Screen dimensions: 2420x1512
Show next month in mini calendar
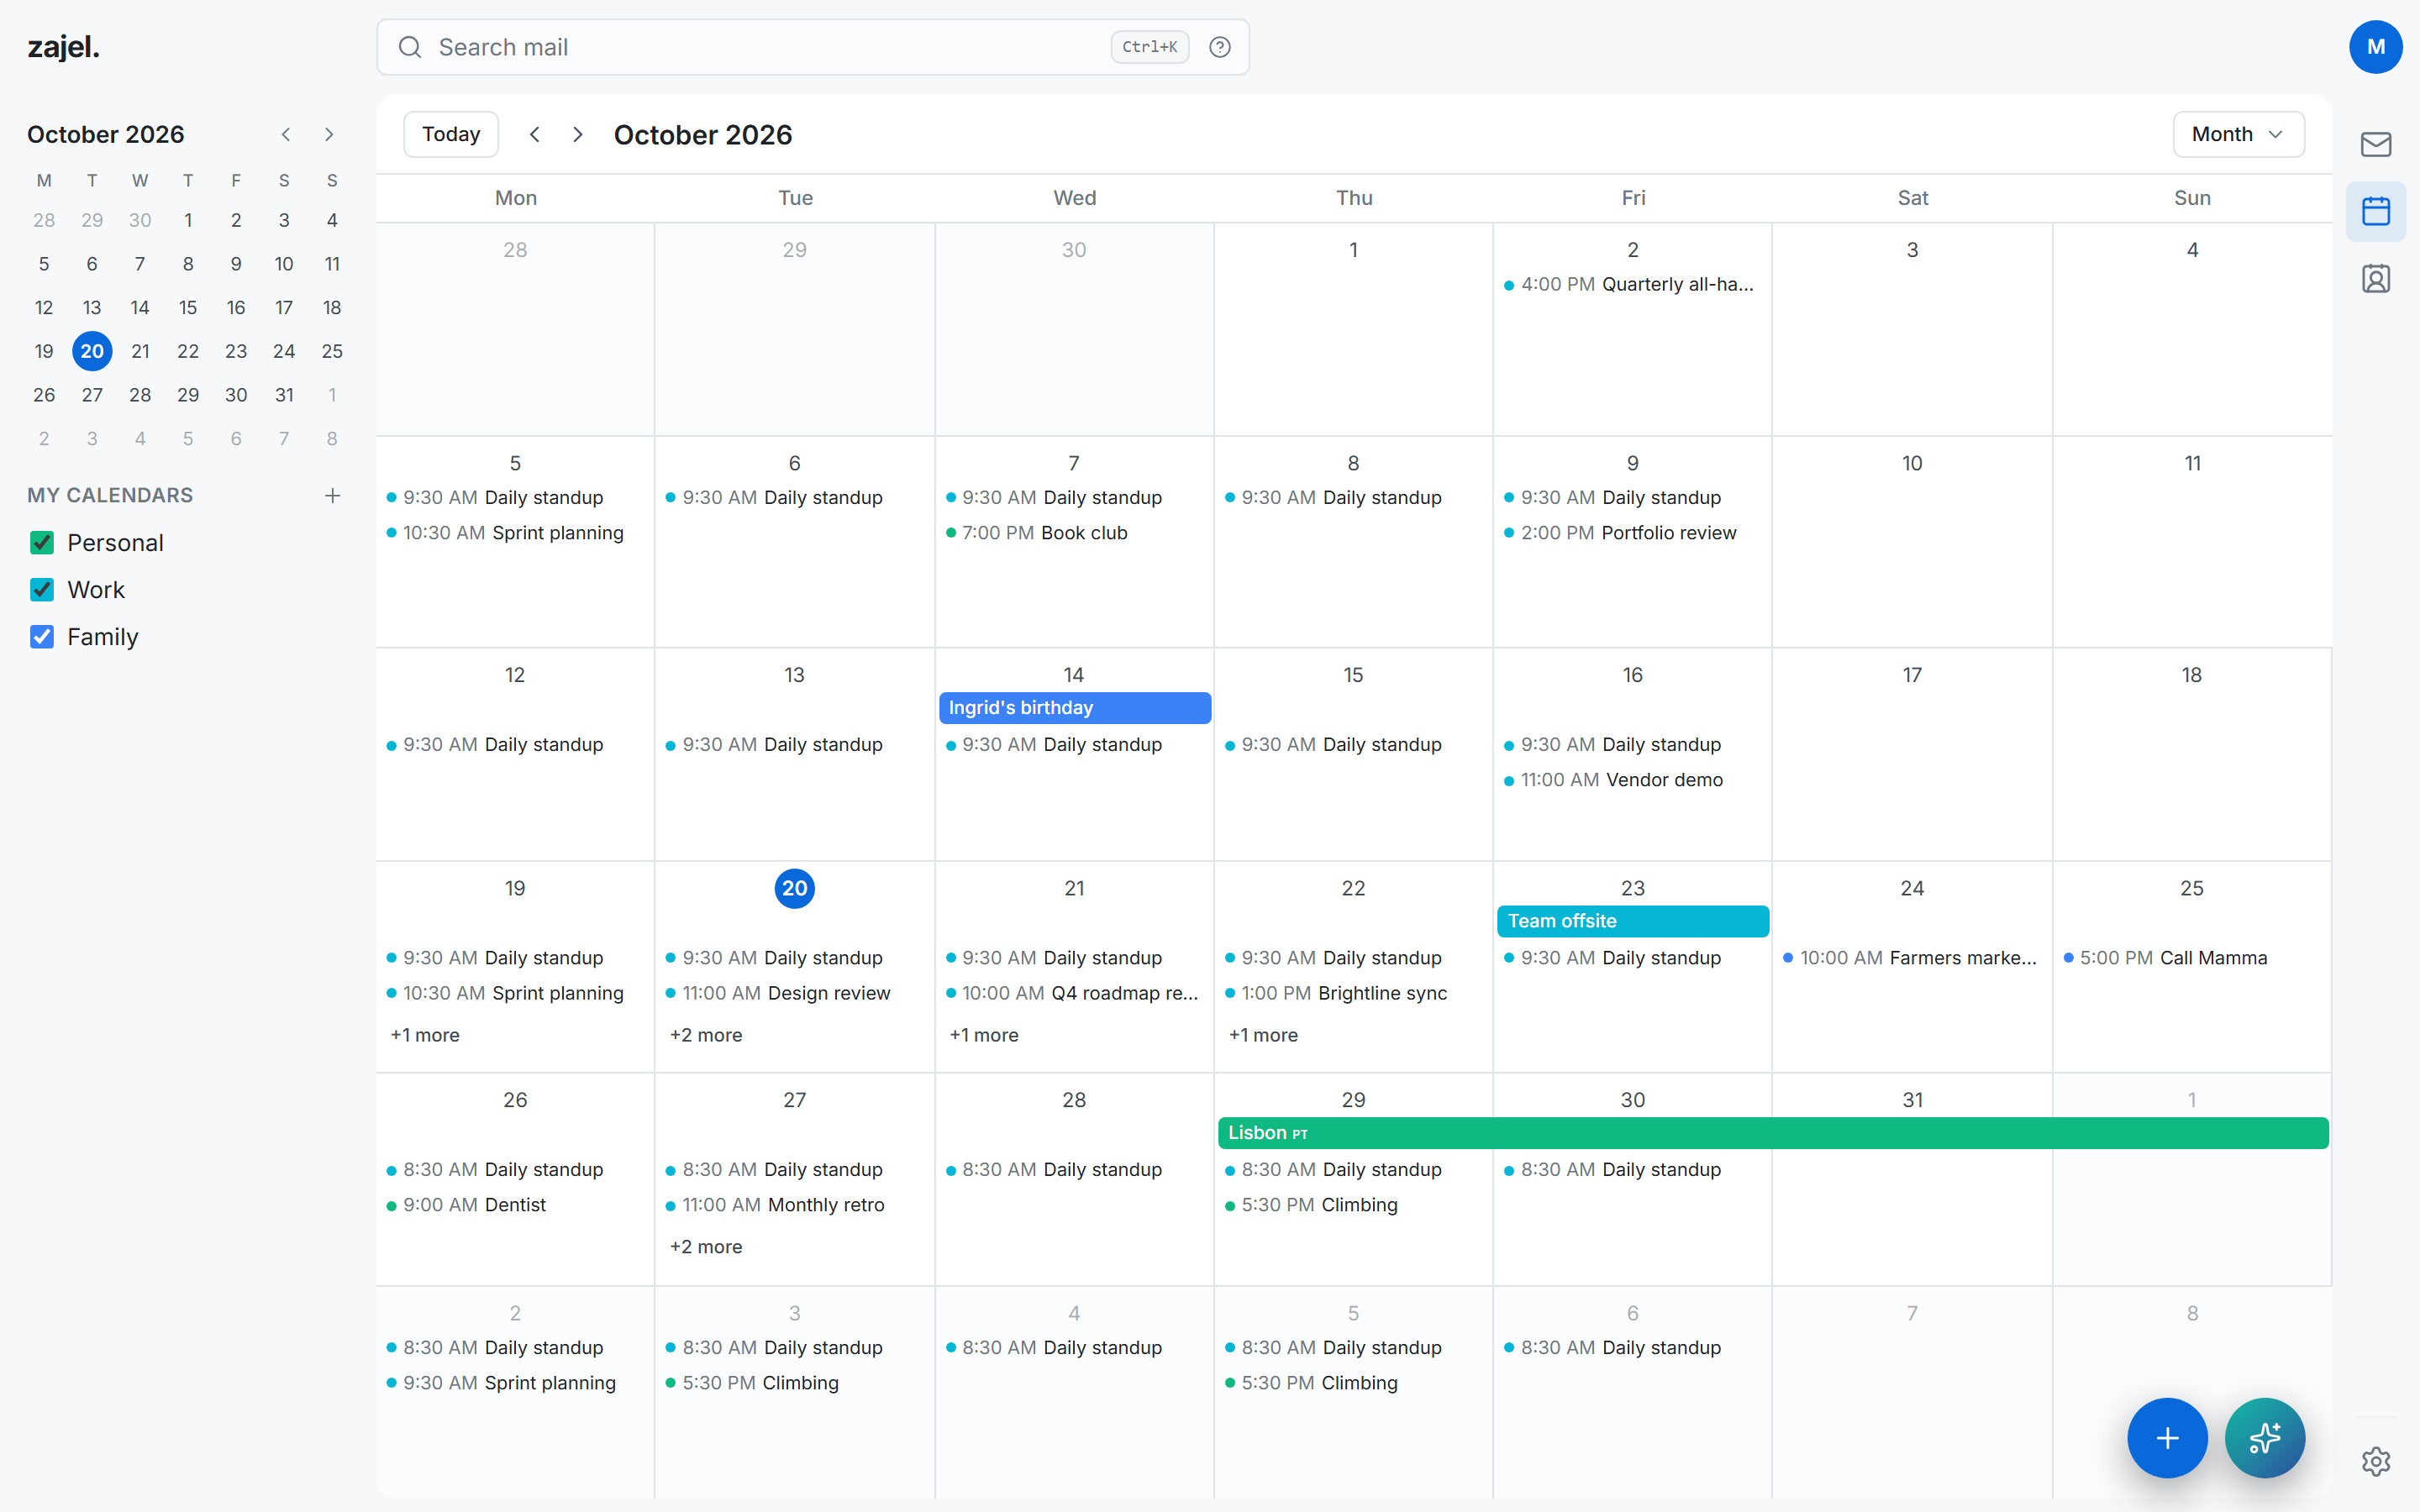[329, 134]
